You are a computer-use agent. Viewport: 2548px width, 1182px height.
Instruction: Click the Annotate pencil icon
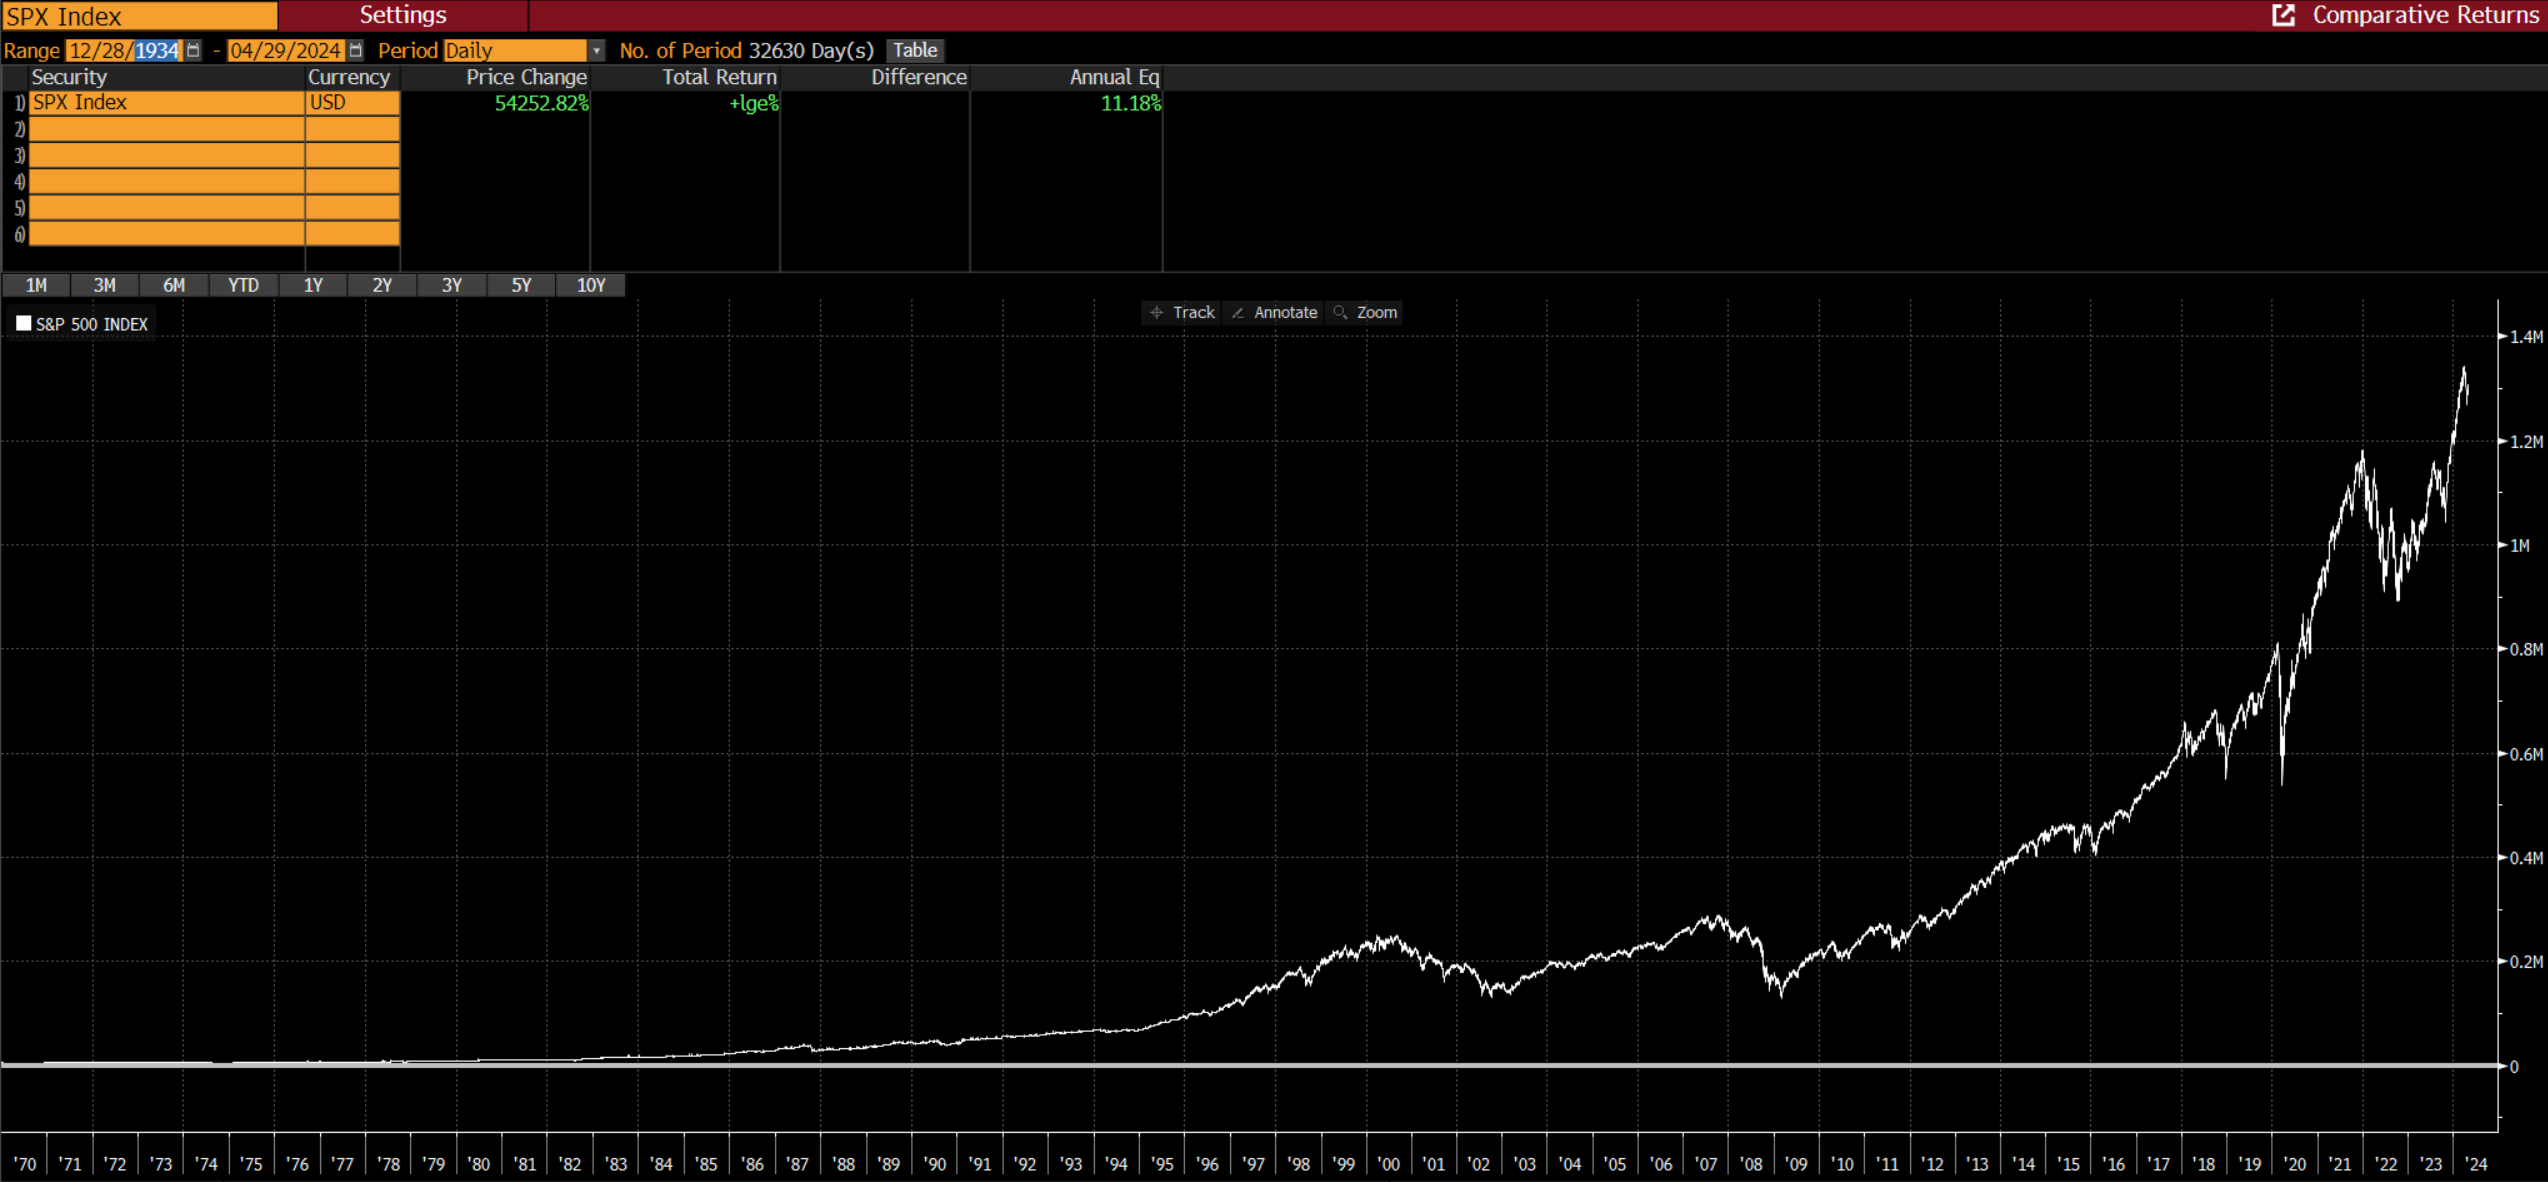pos(1238,312)
